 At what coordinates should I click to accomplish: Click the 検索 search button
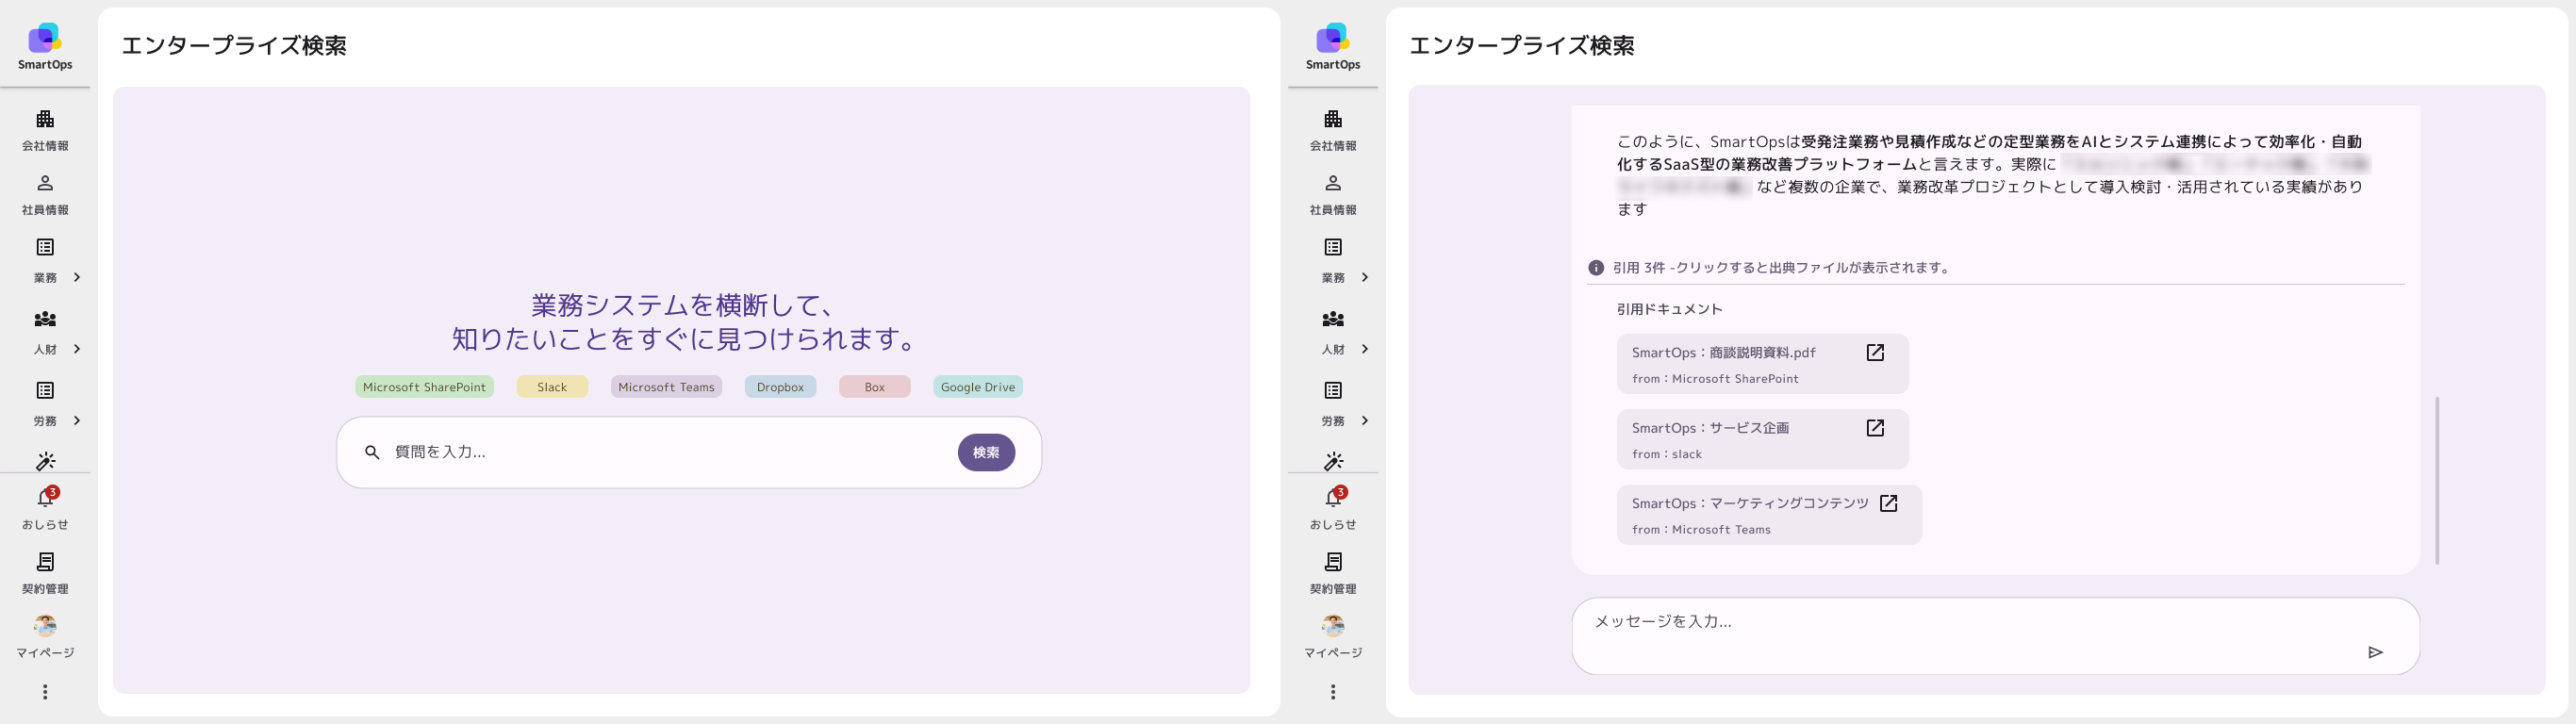click(x=986, y=452)
